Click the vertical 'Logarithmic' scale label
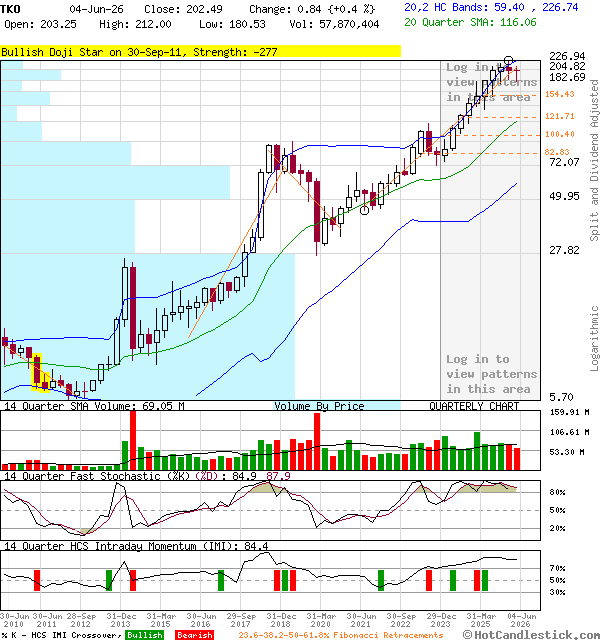This screenshot has width=600, height=640. [594, 338]
